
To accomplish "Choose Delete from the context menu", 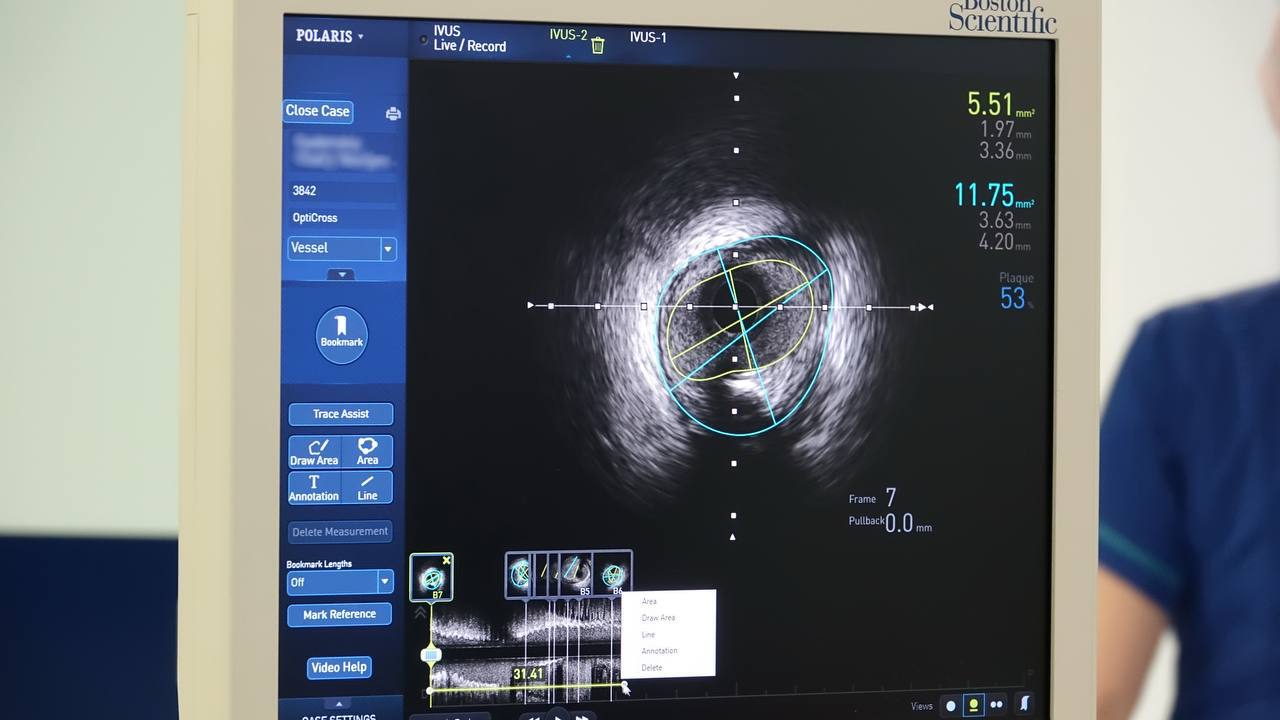I will (652, 667).
